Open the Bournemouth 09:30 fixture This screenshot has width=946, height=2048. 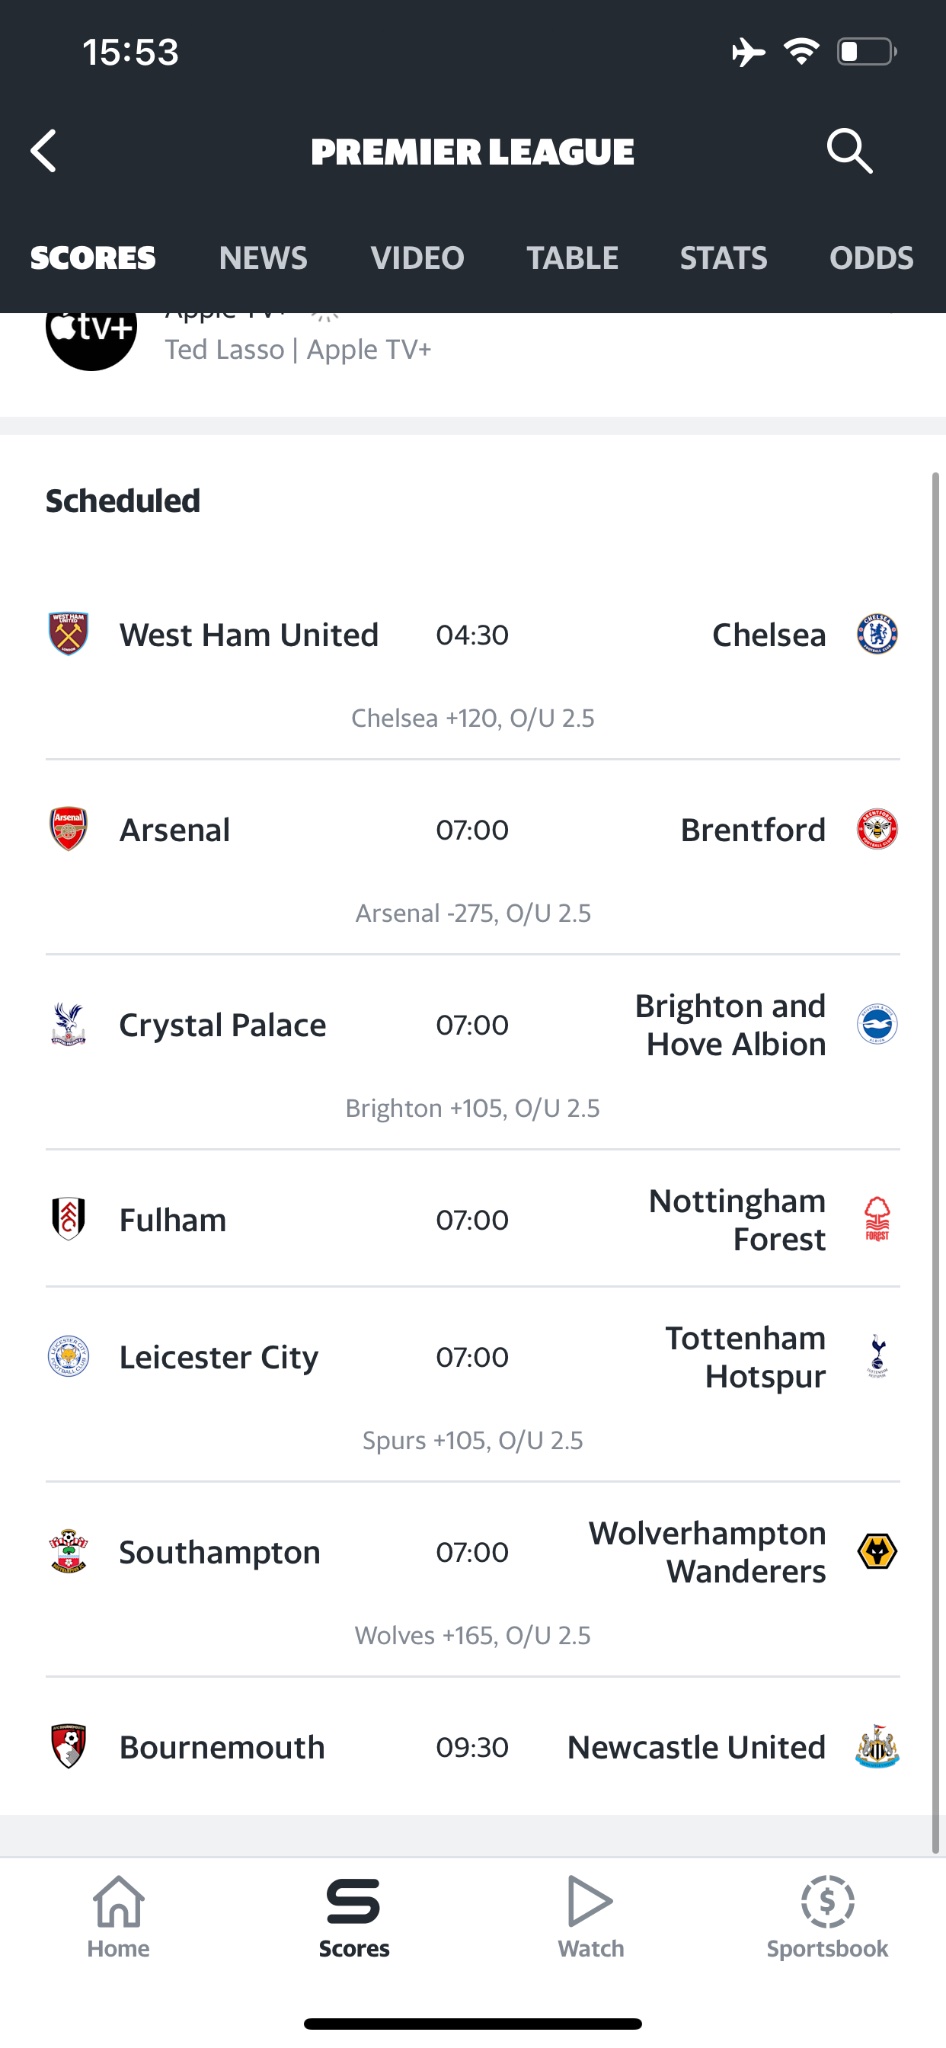(x=473, y=1747)
